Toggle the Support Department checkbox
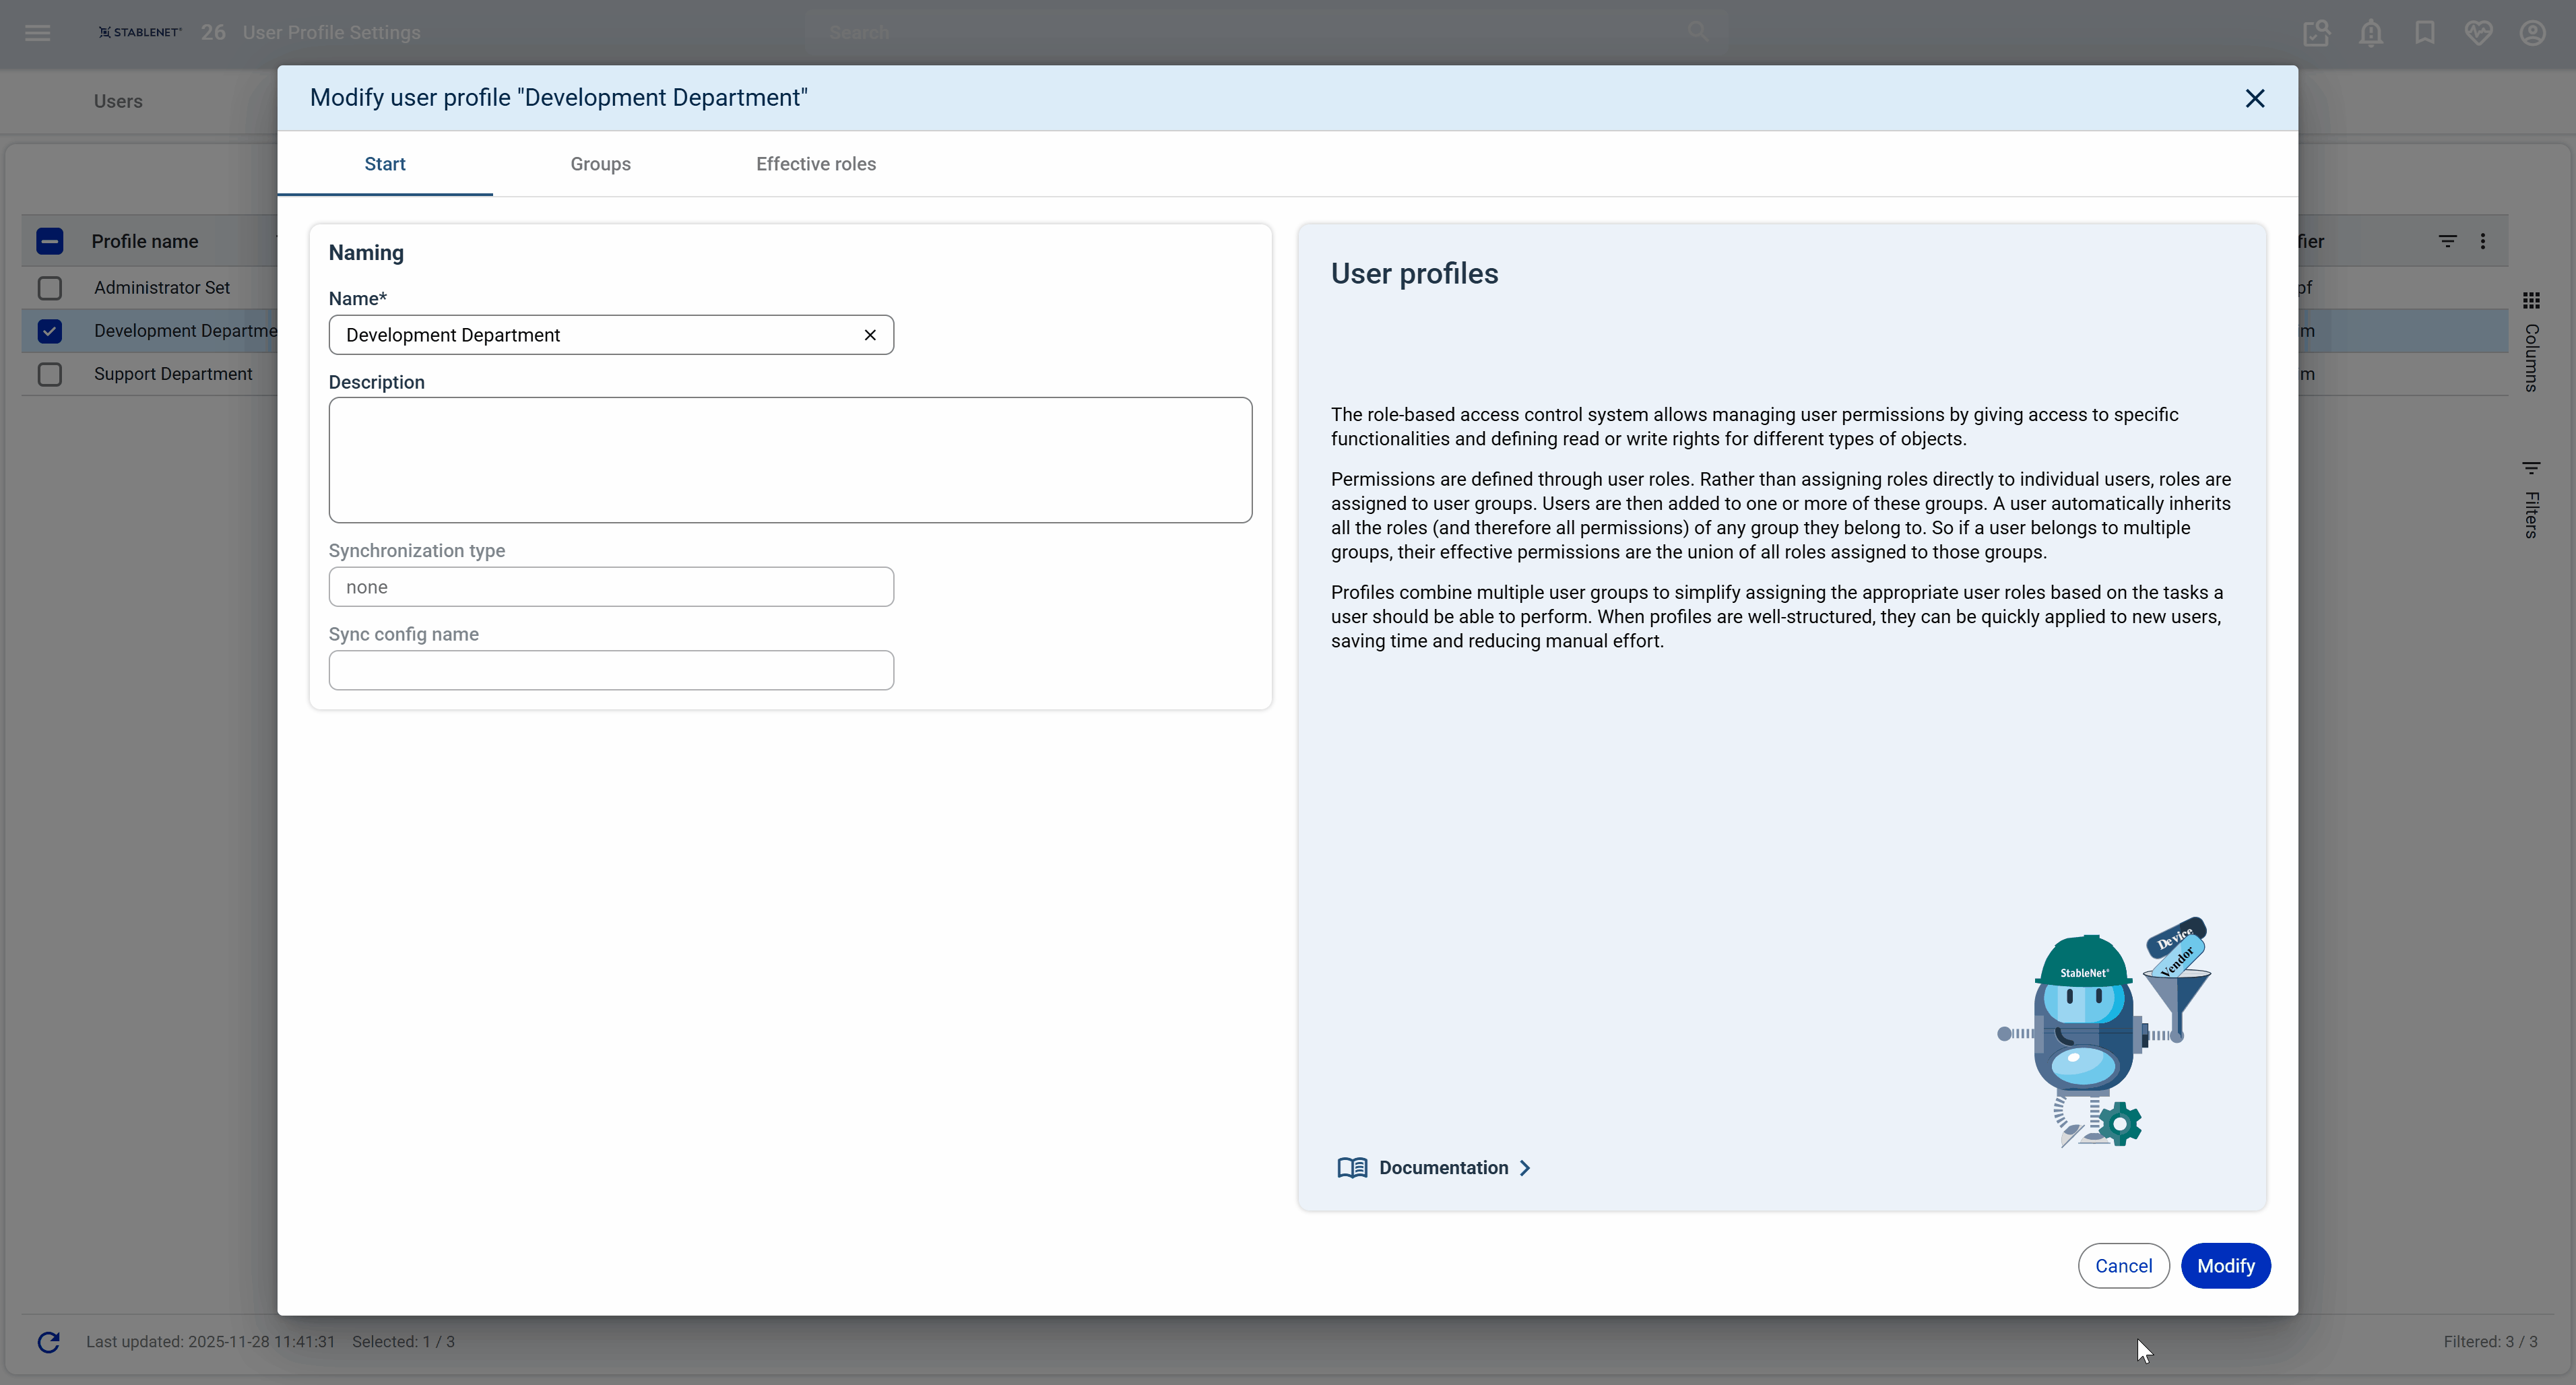The width and height of the screenshot is (2576, 1385). (x=50, y=374)
